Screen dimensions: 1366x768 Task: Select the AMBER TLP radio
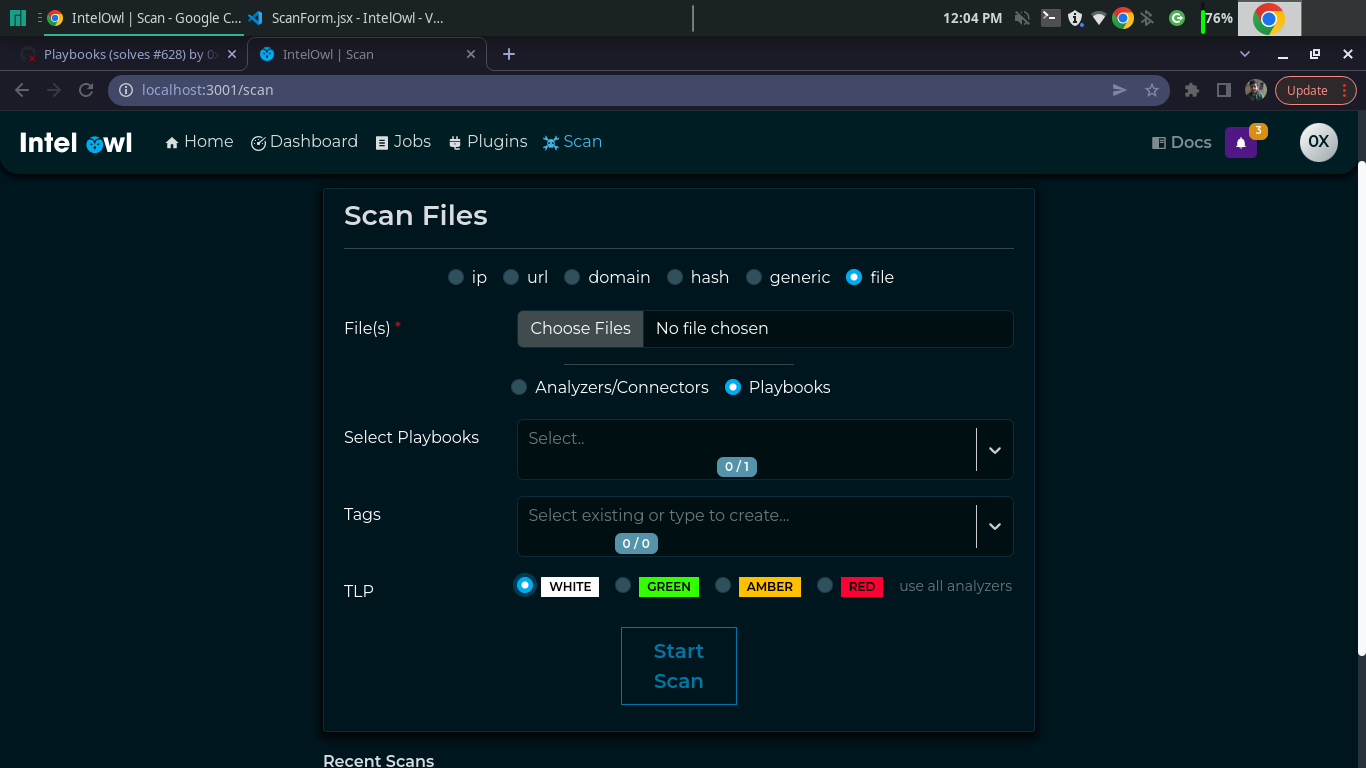click(723, 585)
